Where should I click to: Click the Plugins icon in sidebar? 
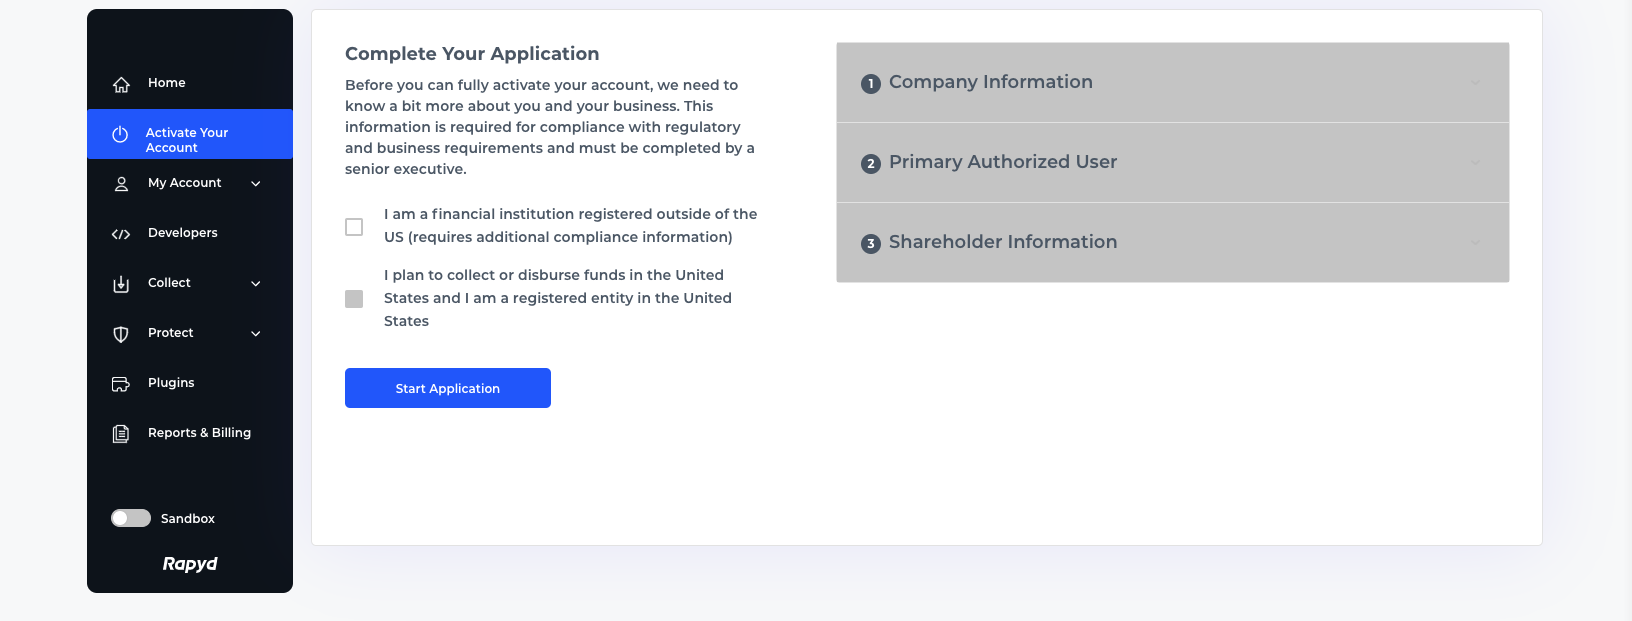pyautogui.click(x=121, y=384)
